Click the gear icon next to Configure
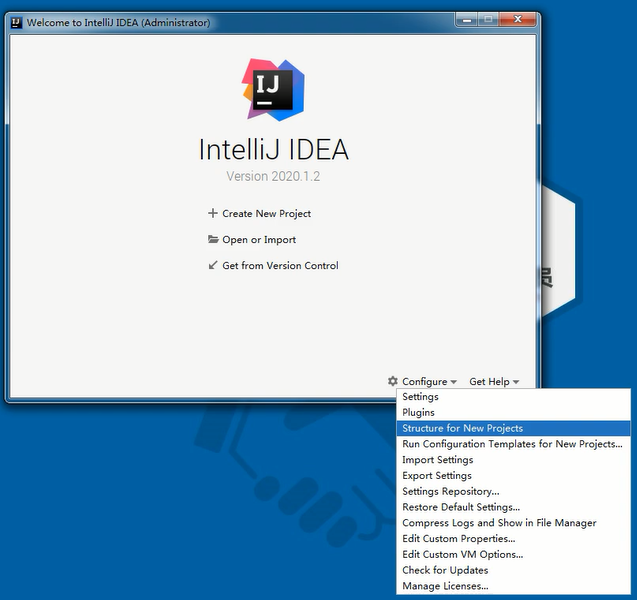This screenshot has height=600, width=637. [x=392, y=381]
